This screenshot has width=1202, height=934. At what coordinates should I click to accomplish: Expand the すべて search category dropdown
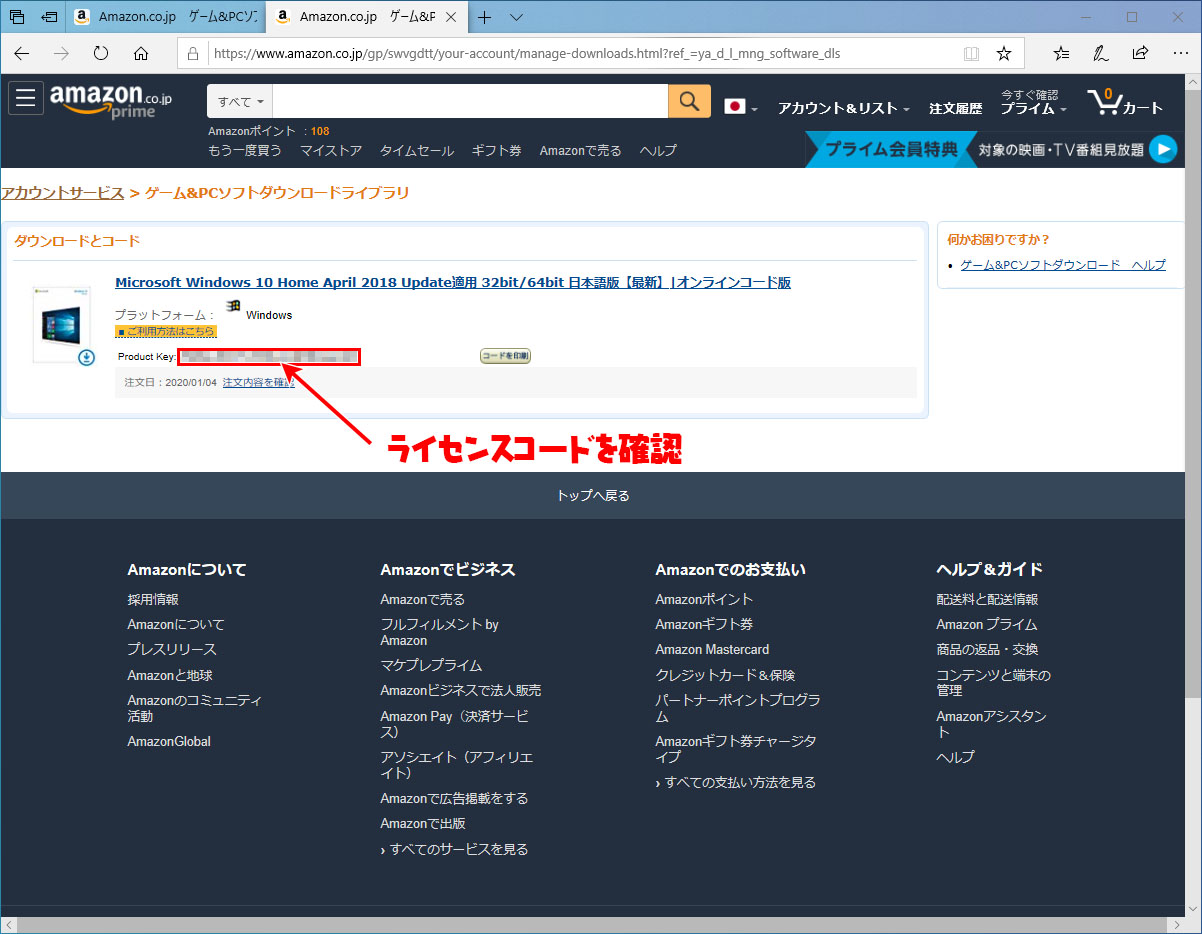[x=240, y=101]
